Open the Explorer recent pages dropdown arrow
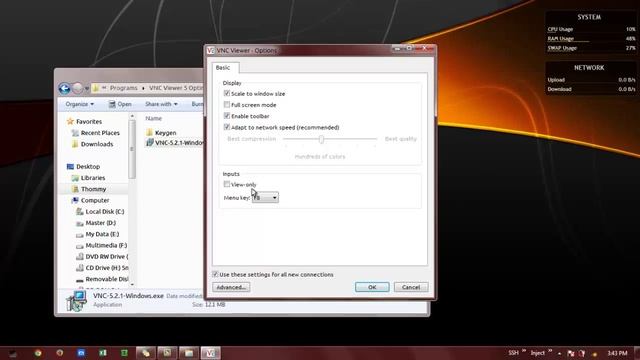The height and width of the screenshot is (360, 640). point(87,89)
